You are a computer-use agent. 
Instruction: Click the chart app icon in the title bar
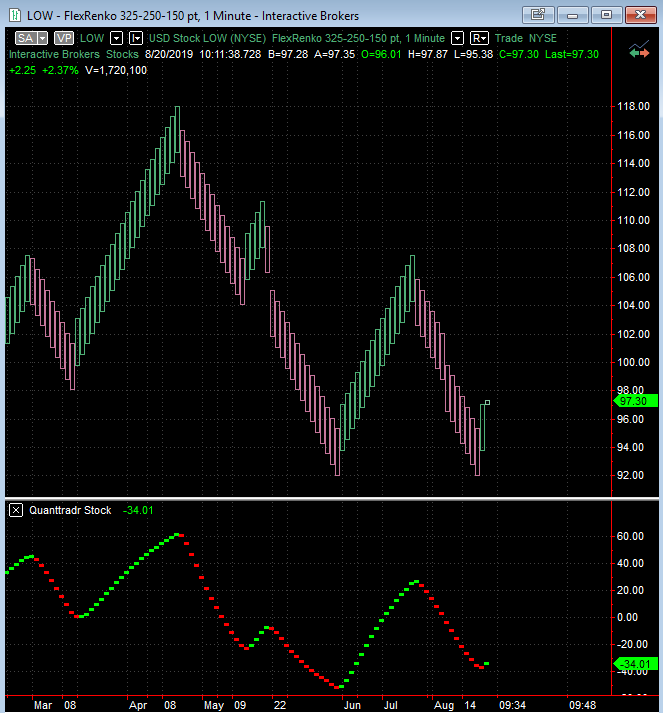click(x=15, y=15)
